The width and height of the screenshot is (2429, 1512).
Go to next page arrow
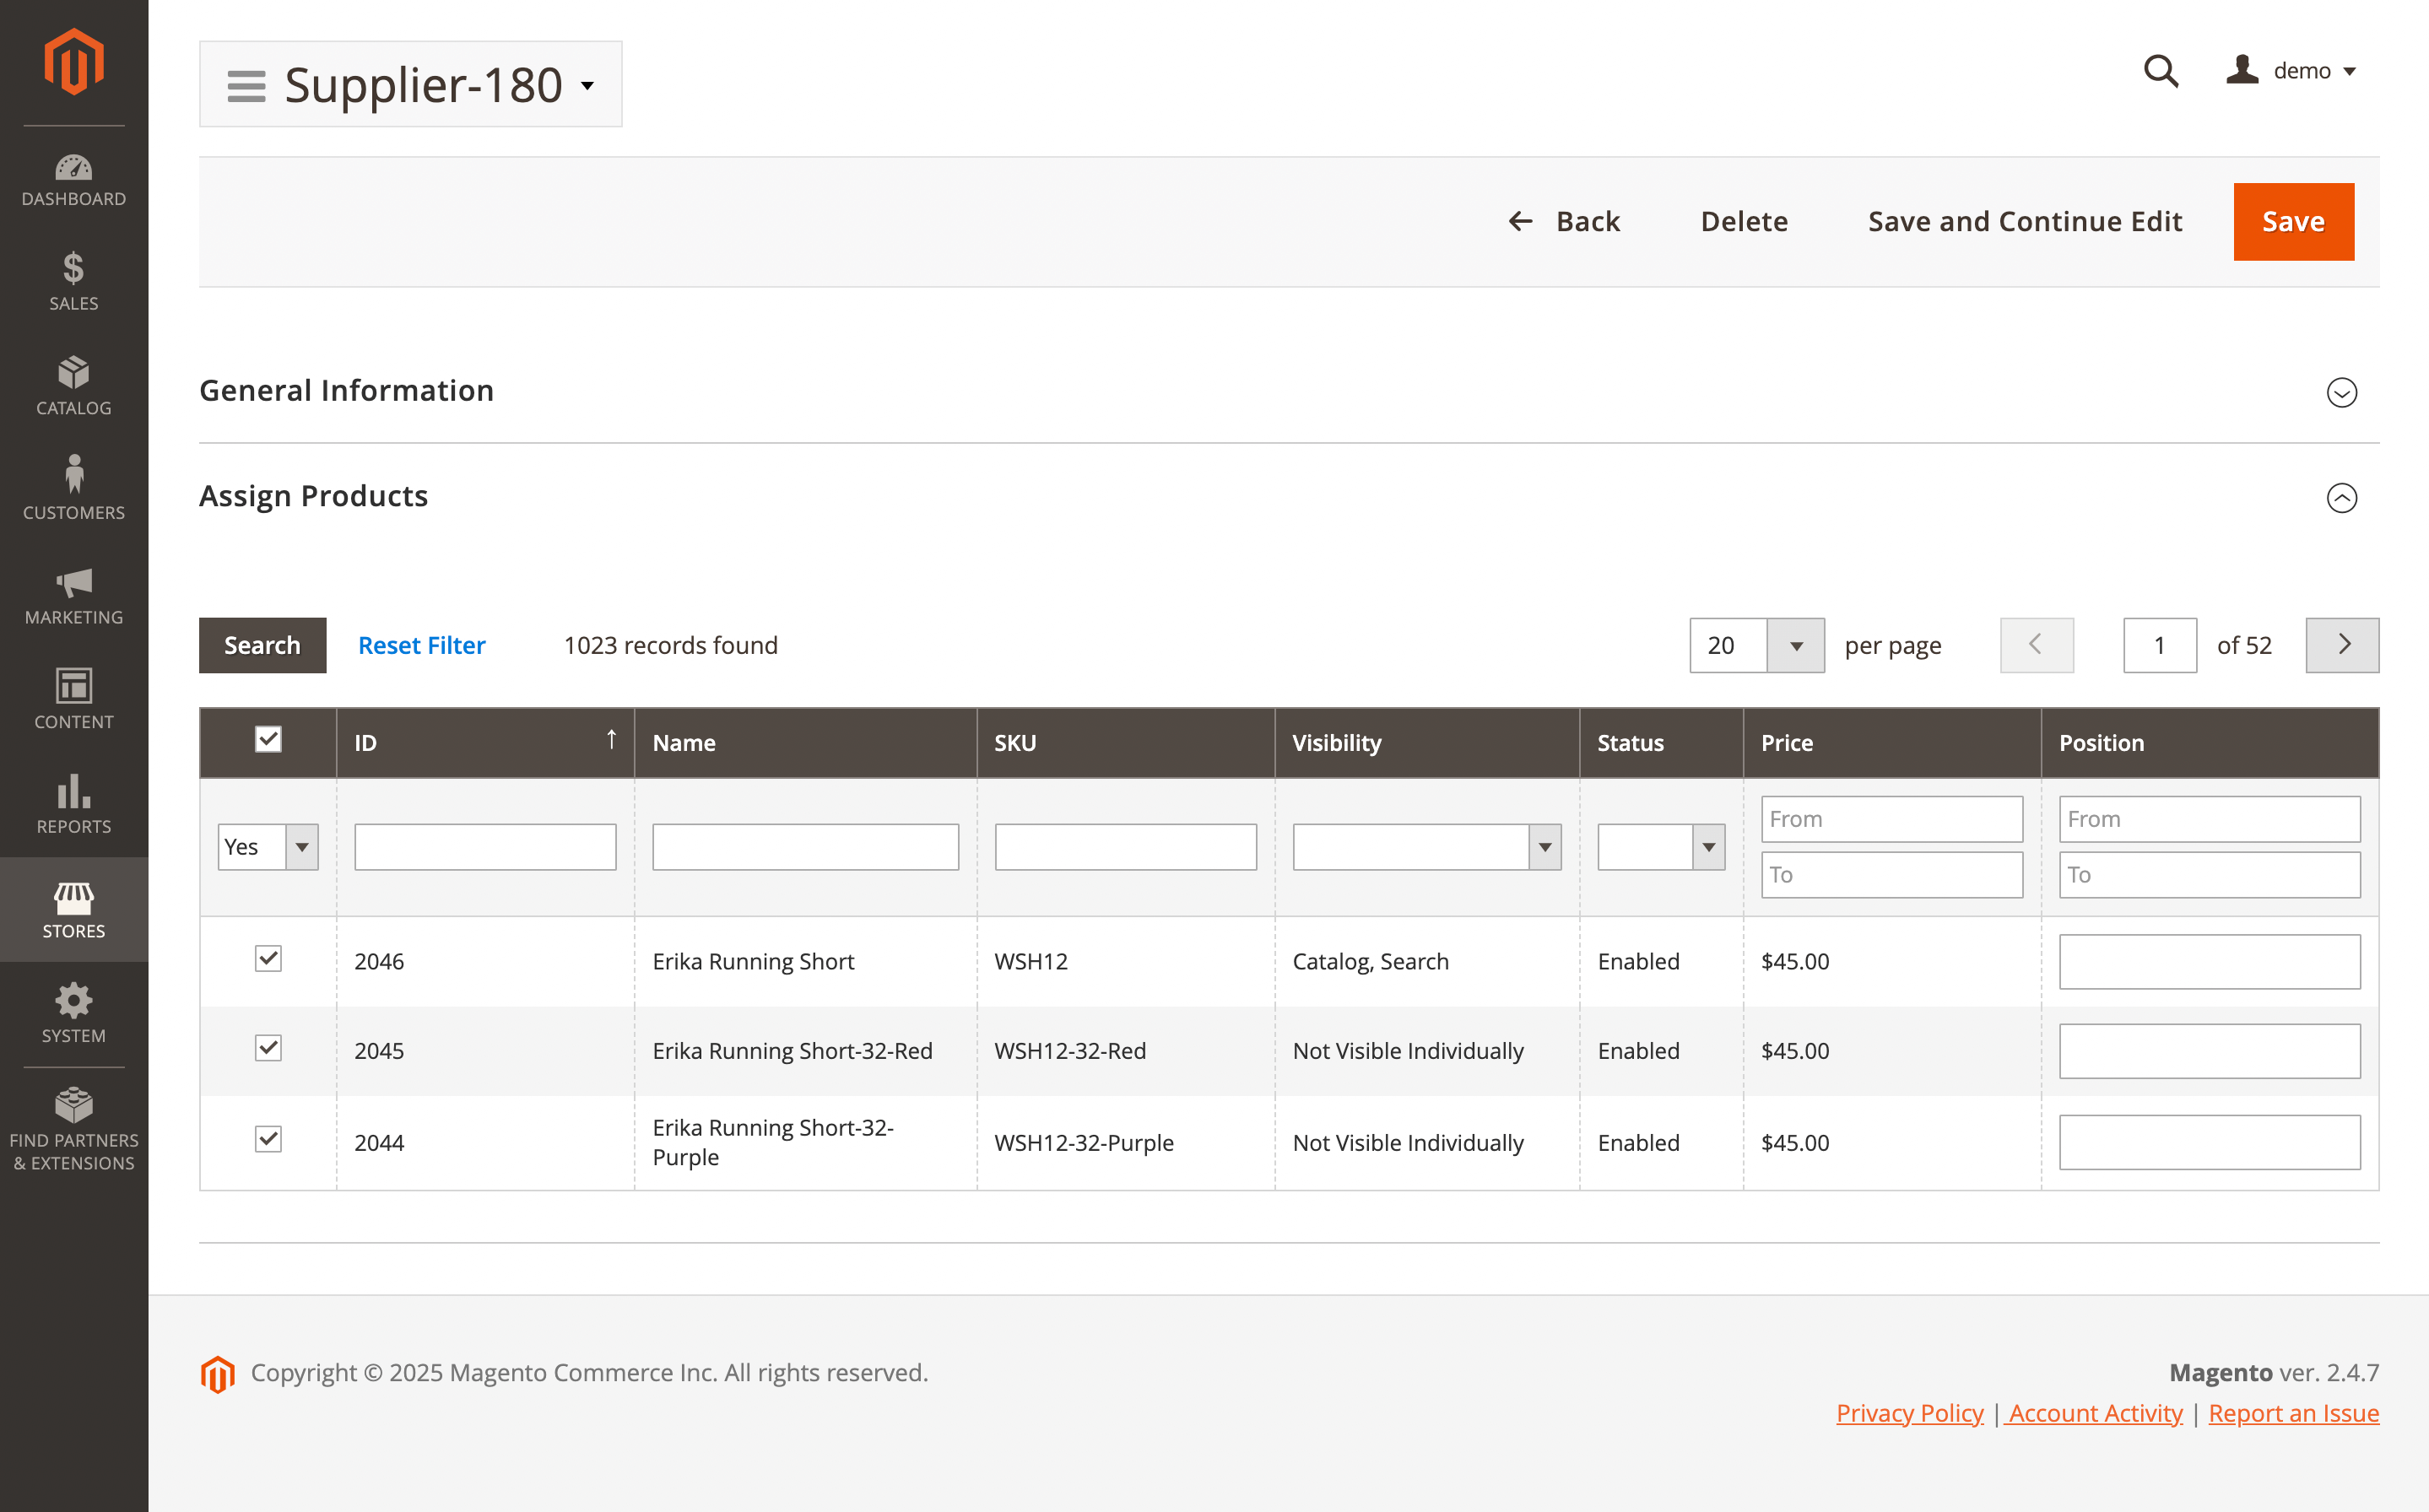point(2341,645)
